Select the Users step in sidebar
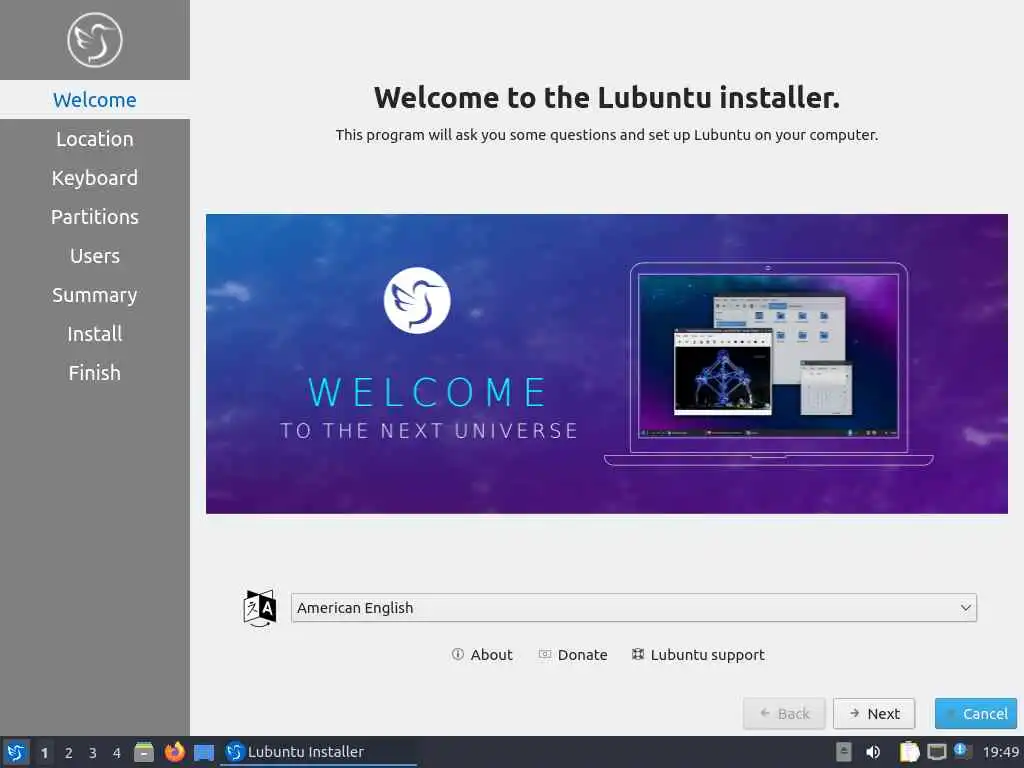Screen dimensions: 1024x768 [95, 256]
